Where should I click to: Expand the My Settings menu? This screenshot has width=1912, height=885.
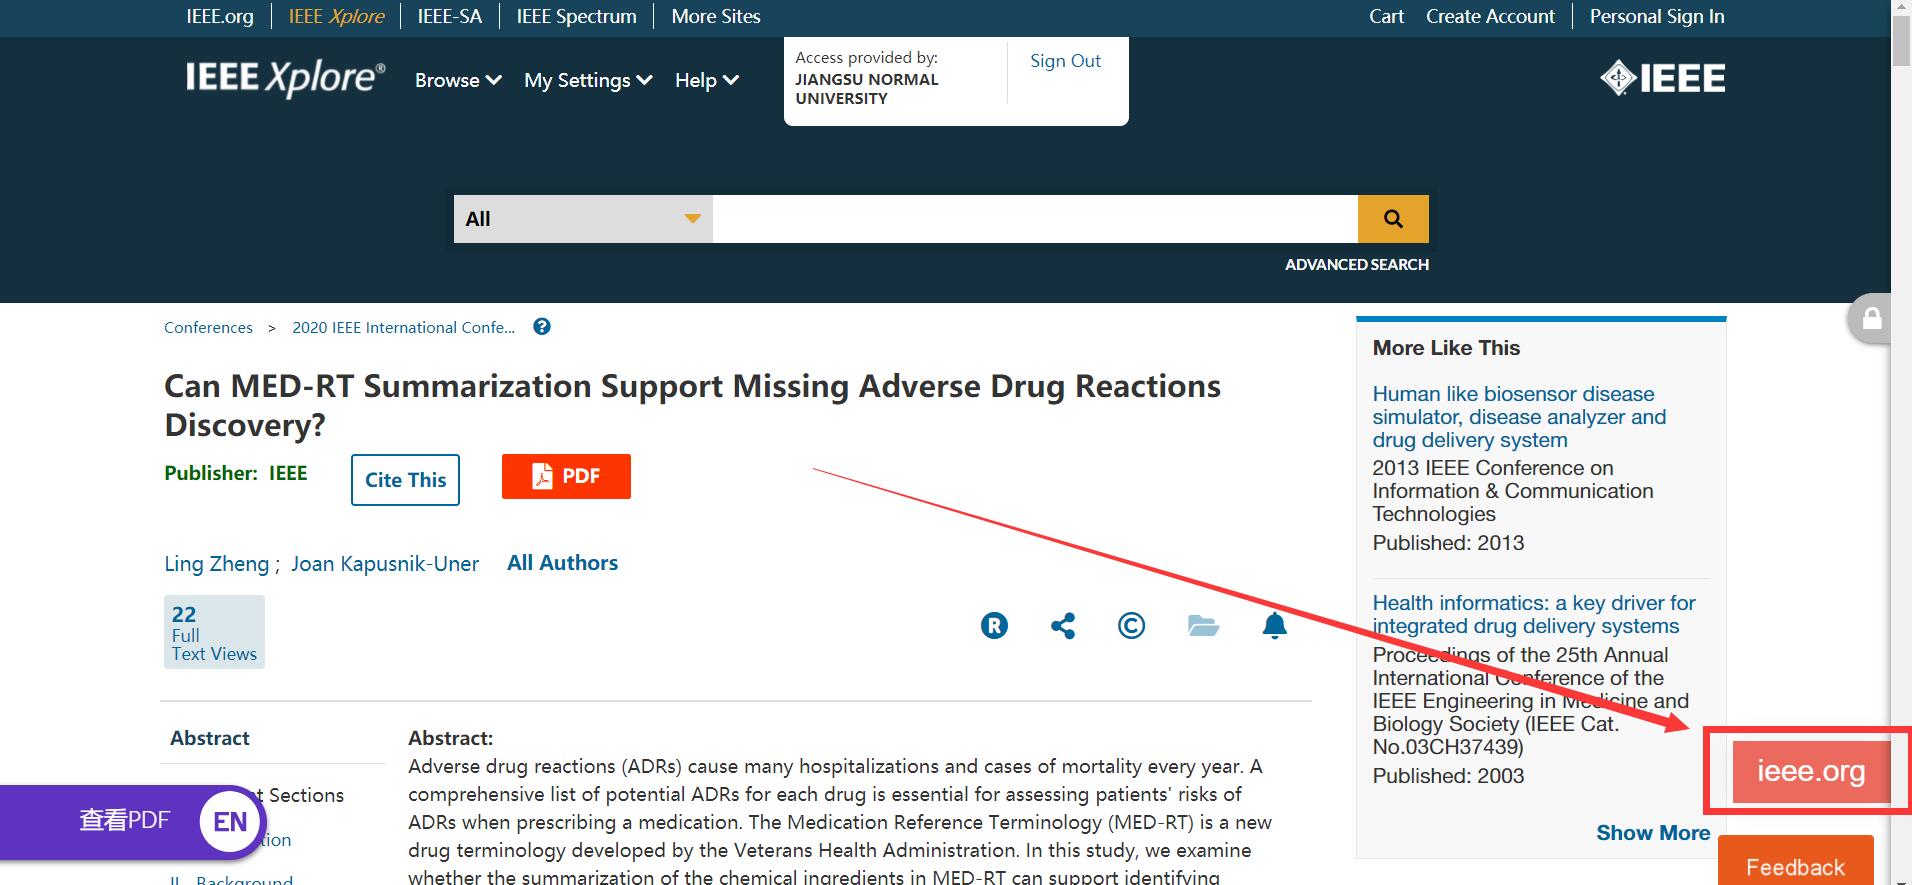(588, 80)
